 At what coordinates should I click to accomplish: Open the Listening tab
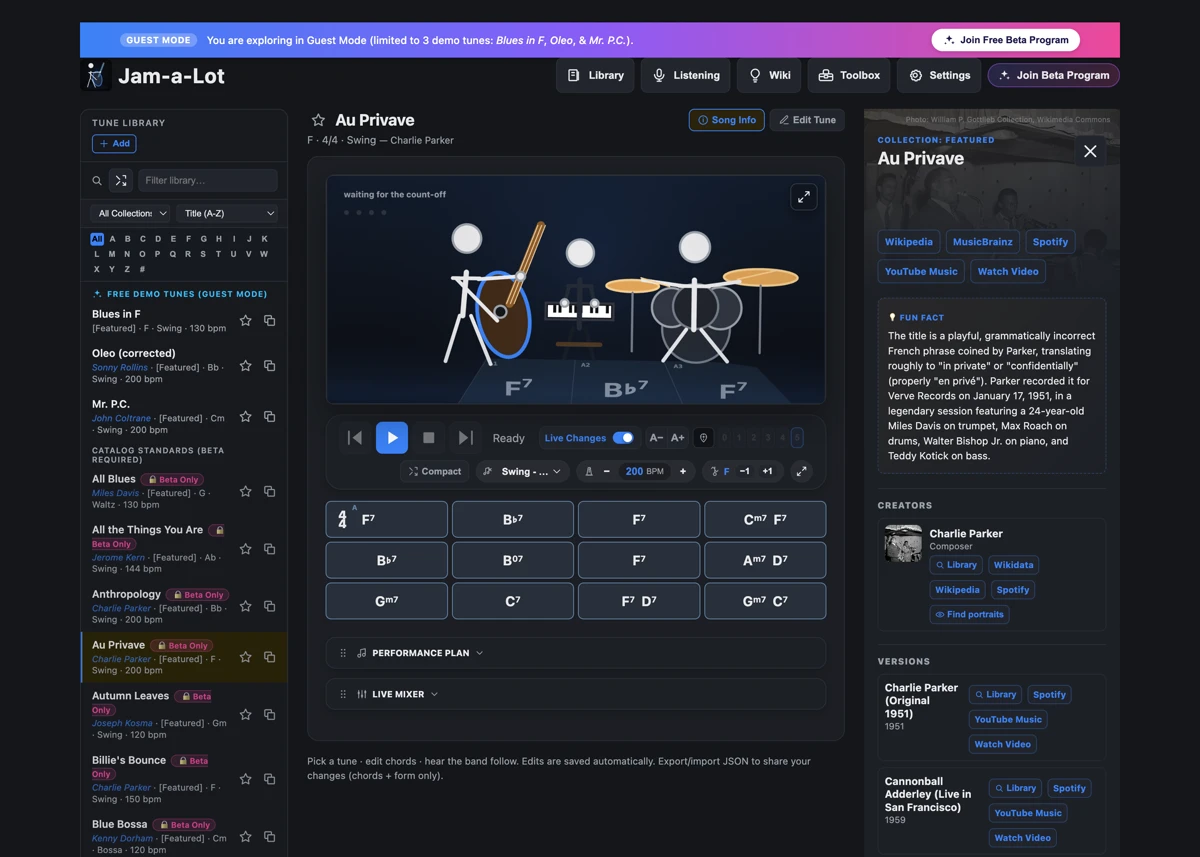[686, 75]
